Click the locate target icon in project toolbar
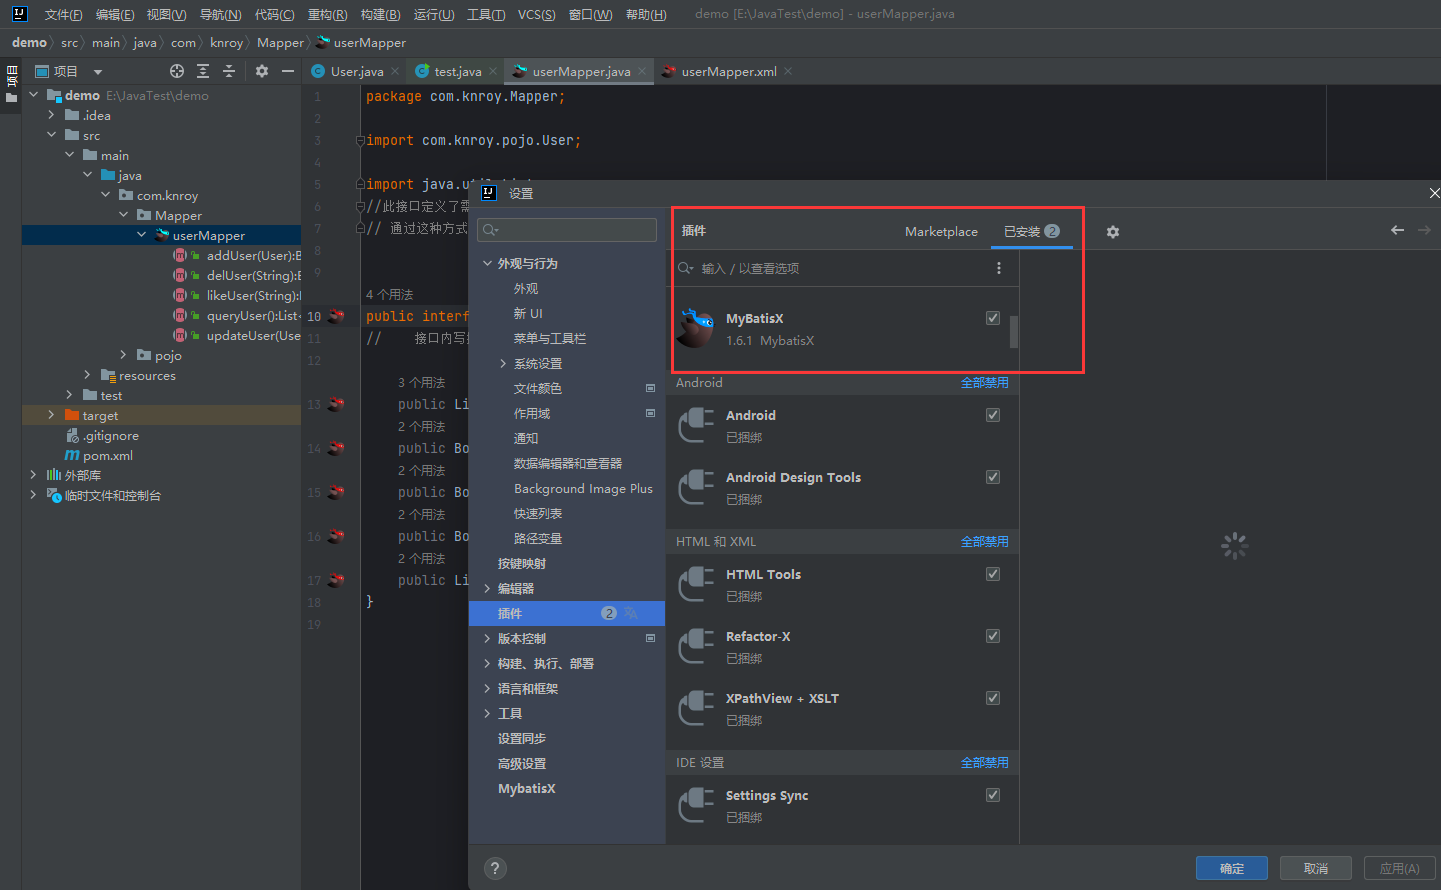 177,71
